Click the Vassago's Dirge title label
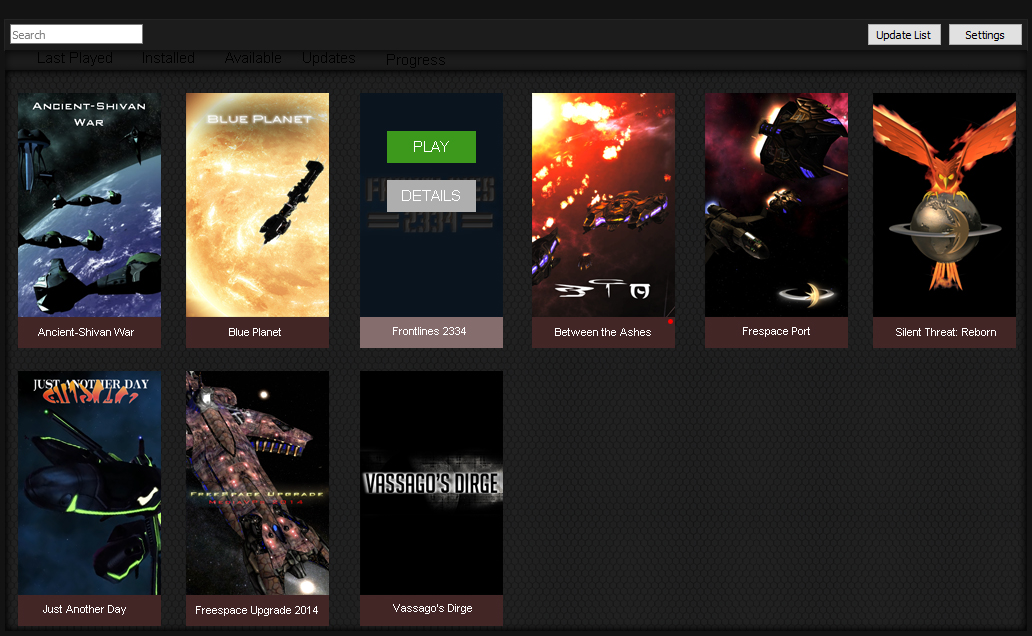 [x=431, y=609]
